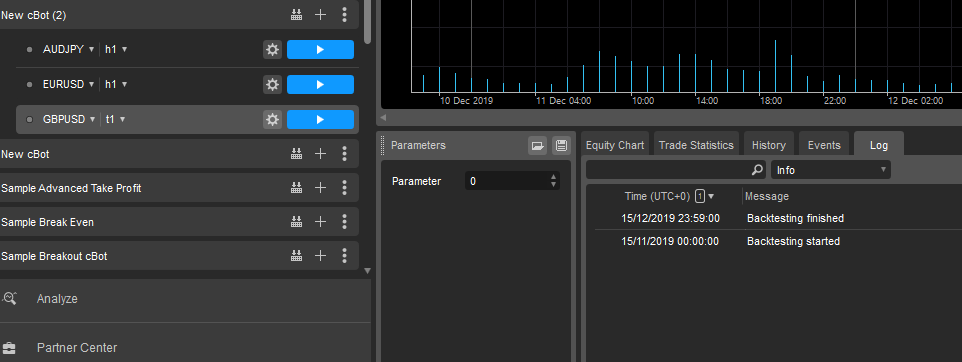Viewport: 962px width, 362px height.
Task: Open the Info log filter dropdown
Action: (831, 170)
